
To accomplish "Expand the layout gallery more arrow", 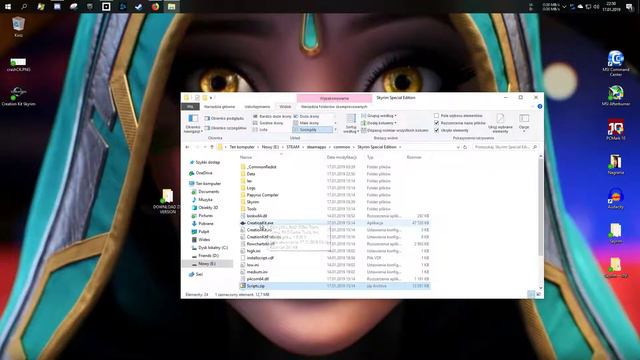I will pyautogui.click(x=336, y=130).
